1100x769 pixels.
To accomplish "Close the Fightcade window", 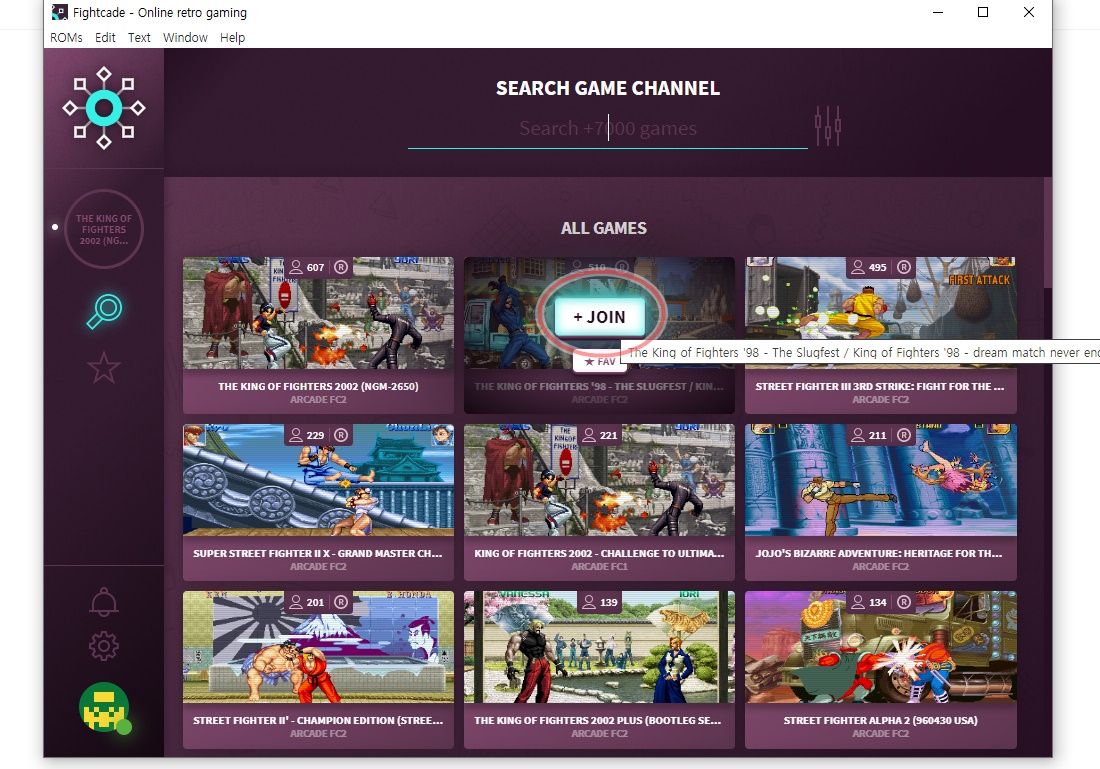I will coord(1028,12).
